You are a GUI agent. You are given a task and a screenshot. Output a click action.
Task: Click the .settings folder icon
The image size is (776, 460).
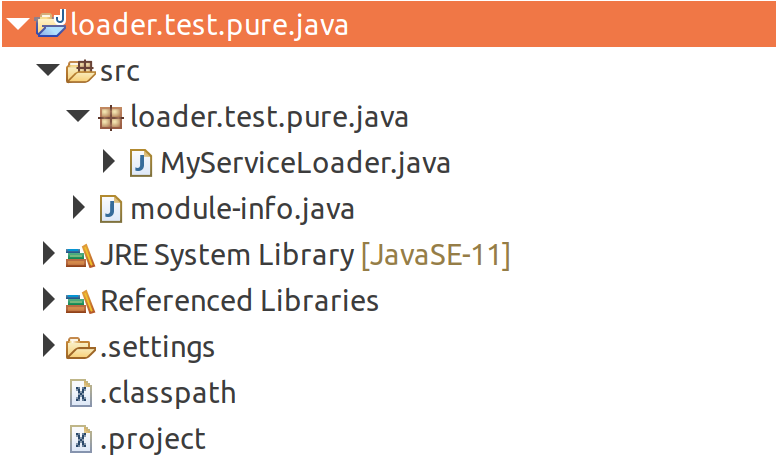[81, 348]
